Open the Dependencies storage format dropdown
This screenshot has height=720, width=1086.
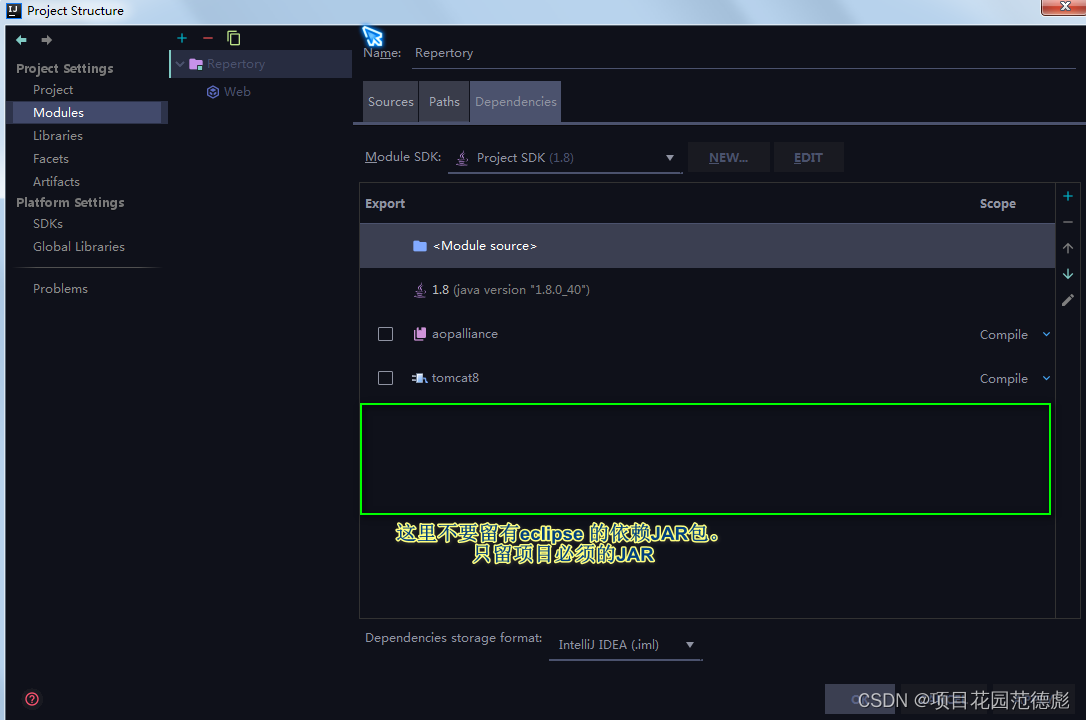click(625, 645)
